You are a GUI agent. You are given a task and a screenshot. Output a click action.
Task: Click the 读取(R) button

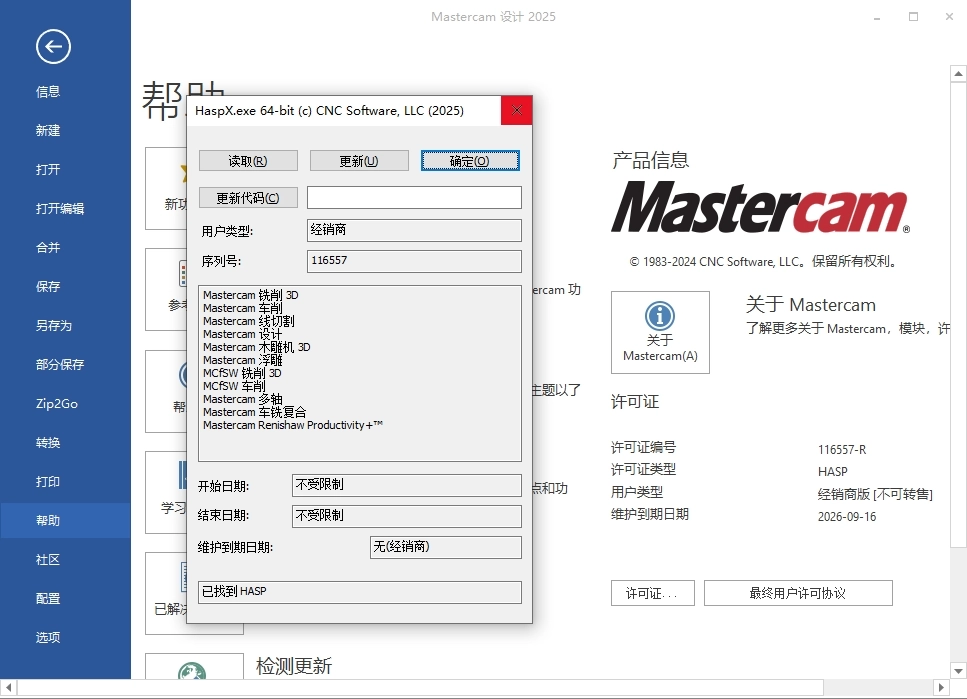[248, 161]
